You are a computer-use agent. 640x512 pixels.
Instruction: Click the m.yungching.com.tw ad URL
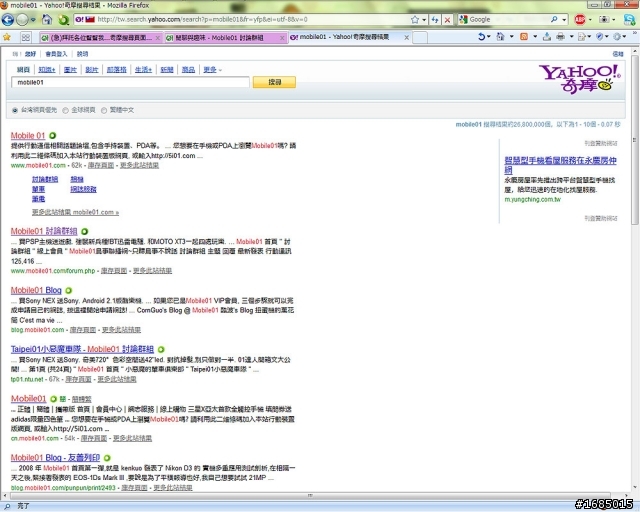point(533,200)
